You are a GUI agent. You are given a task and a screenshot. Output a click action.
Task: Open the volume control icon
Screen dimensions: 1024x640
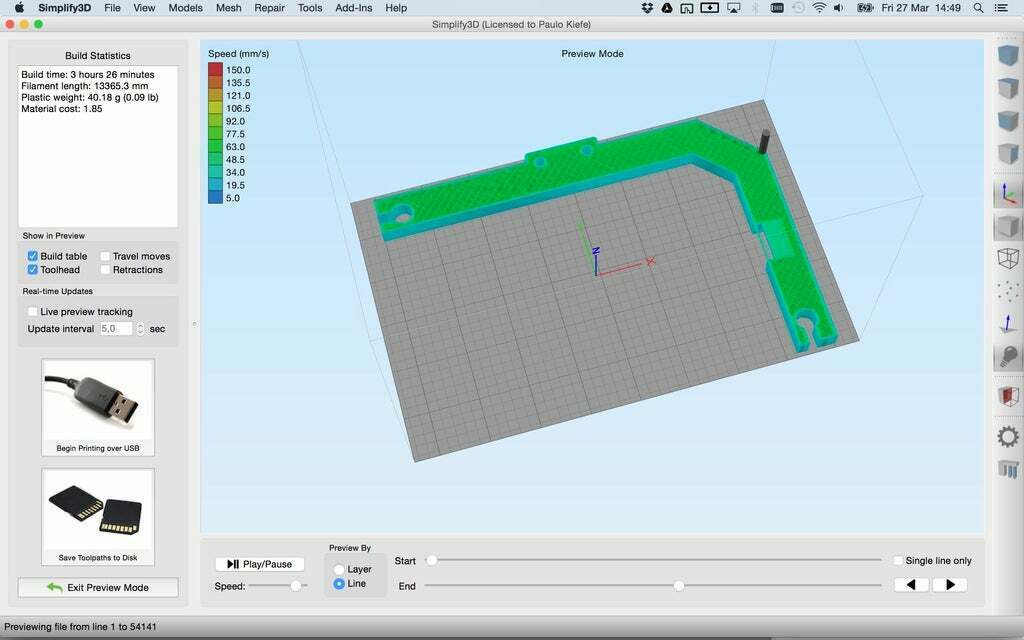tap(839, 8)
